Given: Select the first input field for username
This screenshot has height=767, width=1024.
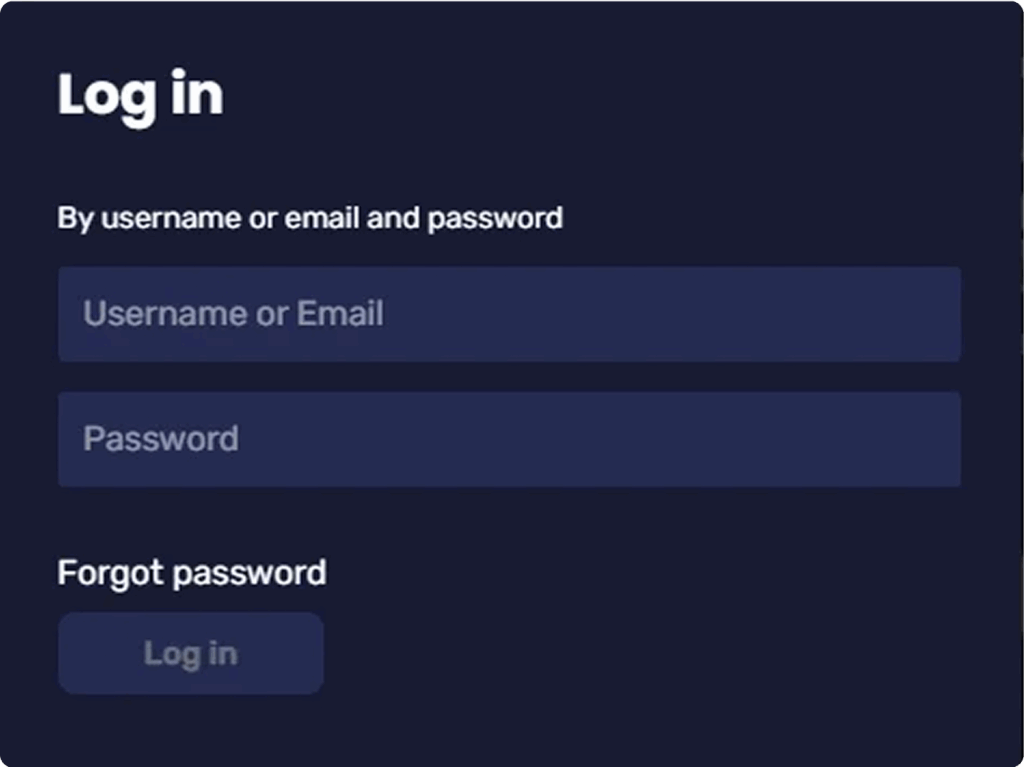Looking at the screenshot, I should tap(509, 314).
